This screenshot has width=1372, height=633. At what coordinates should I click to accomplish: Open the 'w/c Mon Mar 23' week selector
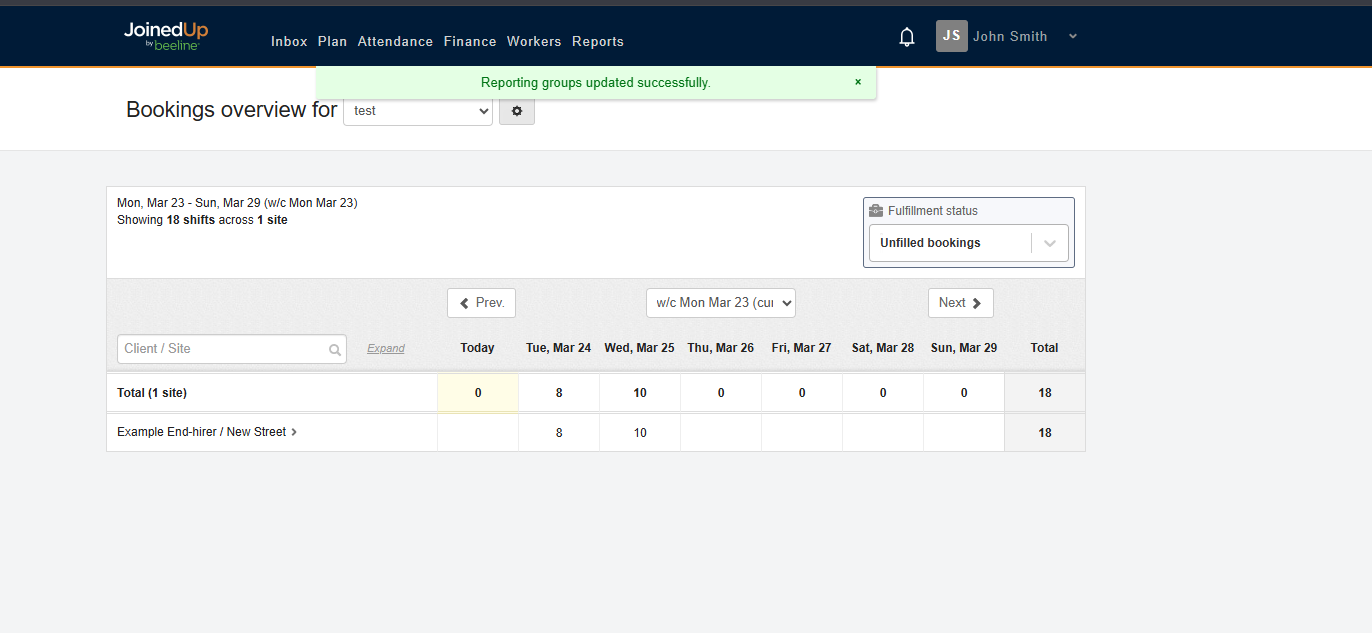[720, 302]
